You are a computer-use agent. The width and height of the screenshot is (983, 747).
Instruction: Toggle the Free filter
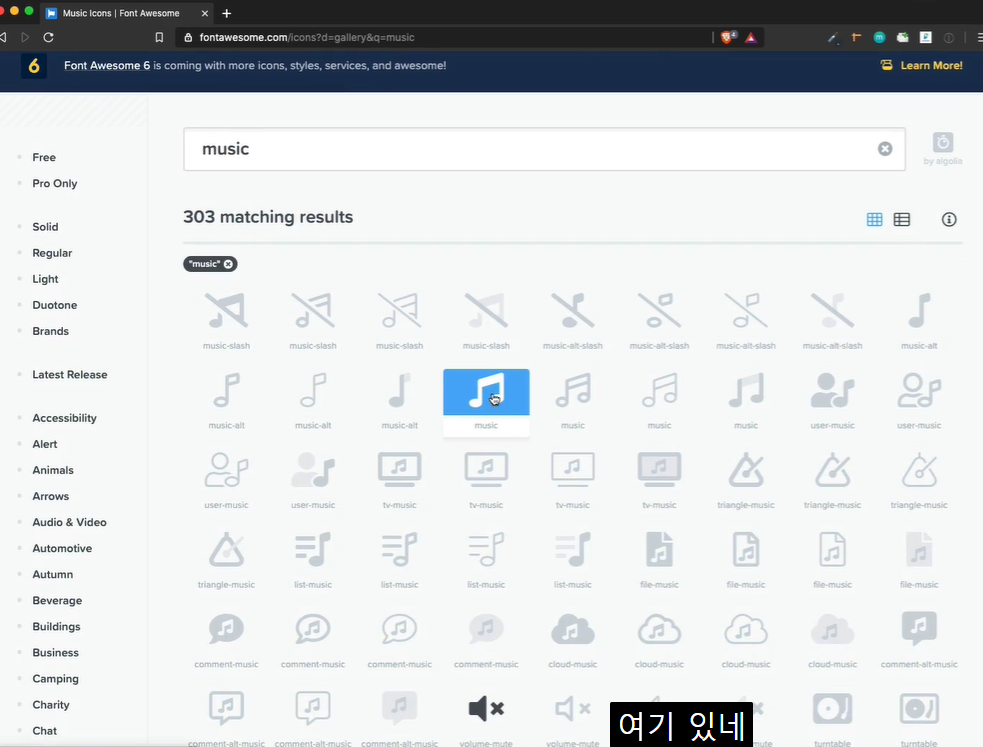pos(44,157)
